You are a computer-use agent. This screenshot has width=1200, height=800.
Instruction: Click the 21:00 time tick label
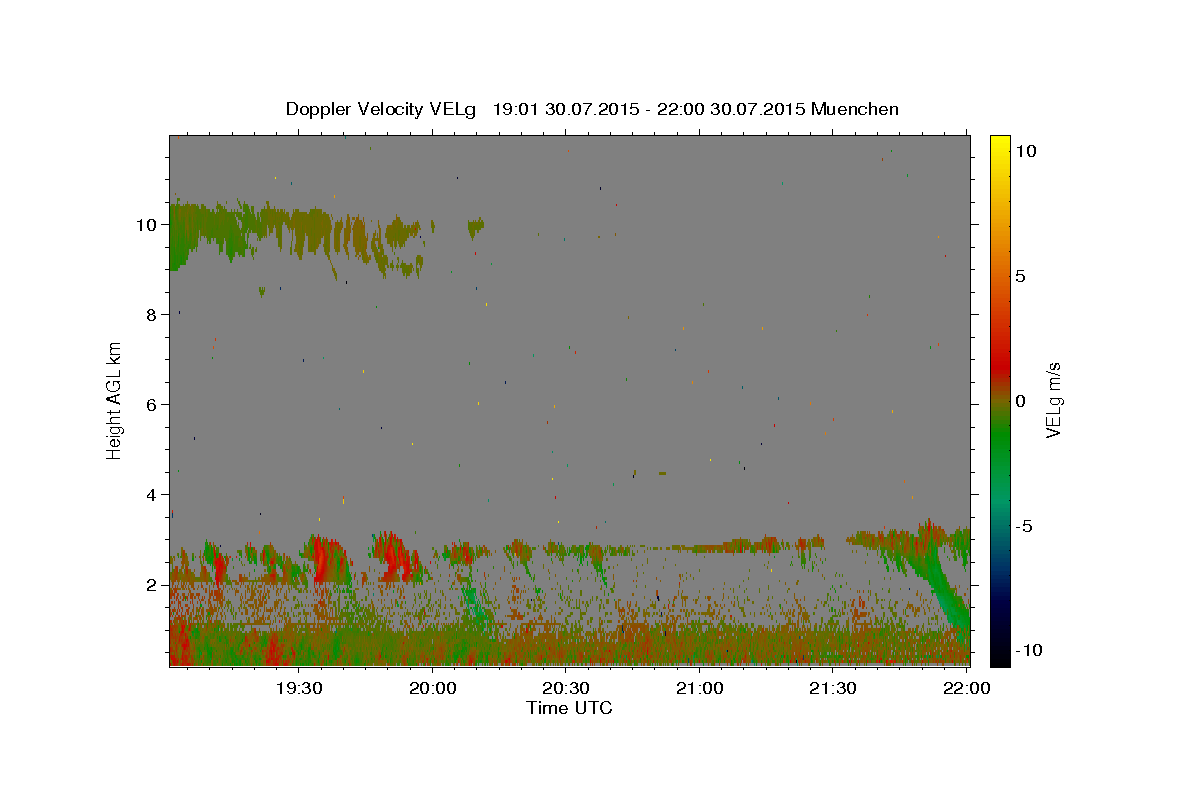[699, 688]
